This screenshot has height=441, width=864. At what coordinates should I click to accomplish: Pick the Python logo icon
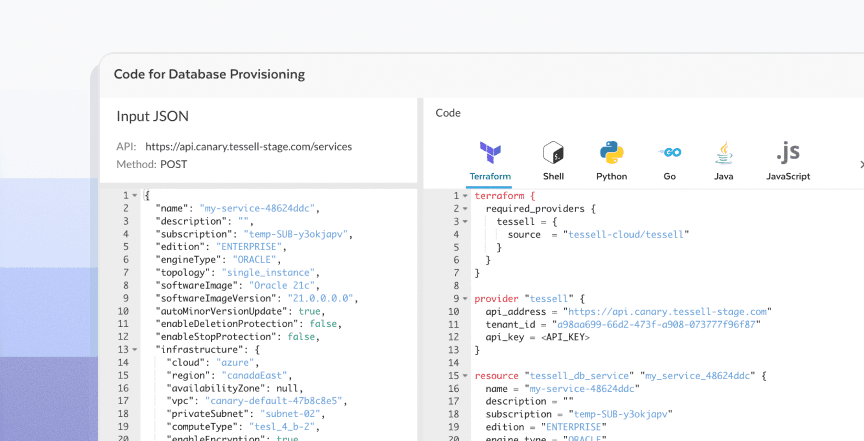tap(612, 152)
